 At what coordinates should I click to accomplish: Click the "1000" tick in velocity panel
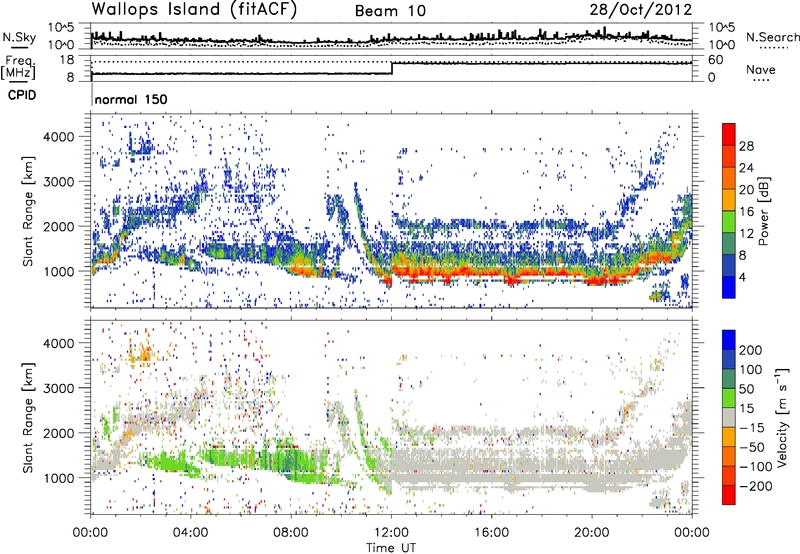(x=59, y=478)
